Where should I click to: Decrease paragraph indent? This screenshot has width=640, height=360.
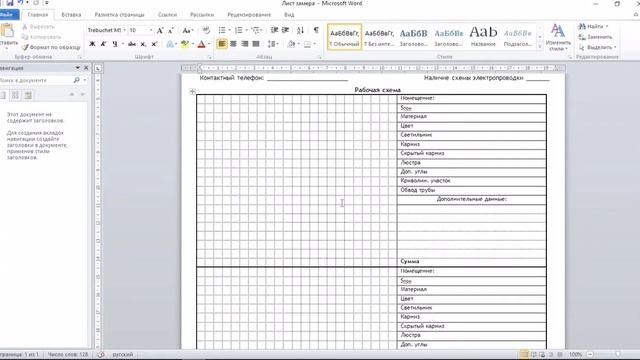point(274,30)
